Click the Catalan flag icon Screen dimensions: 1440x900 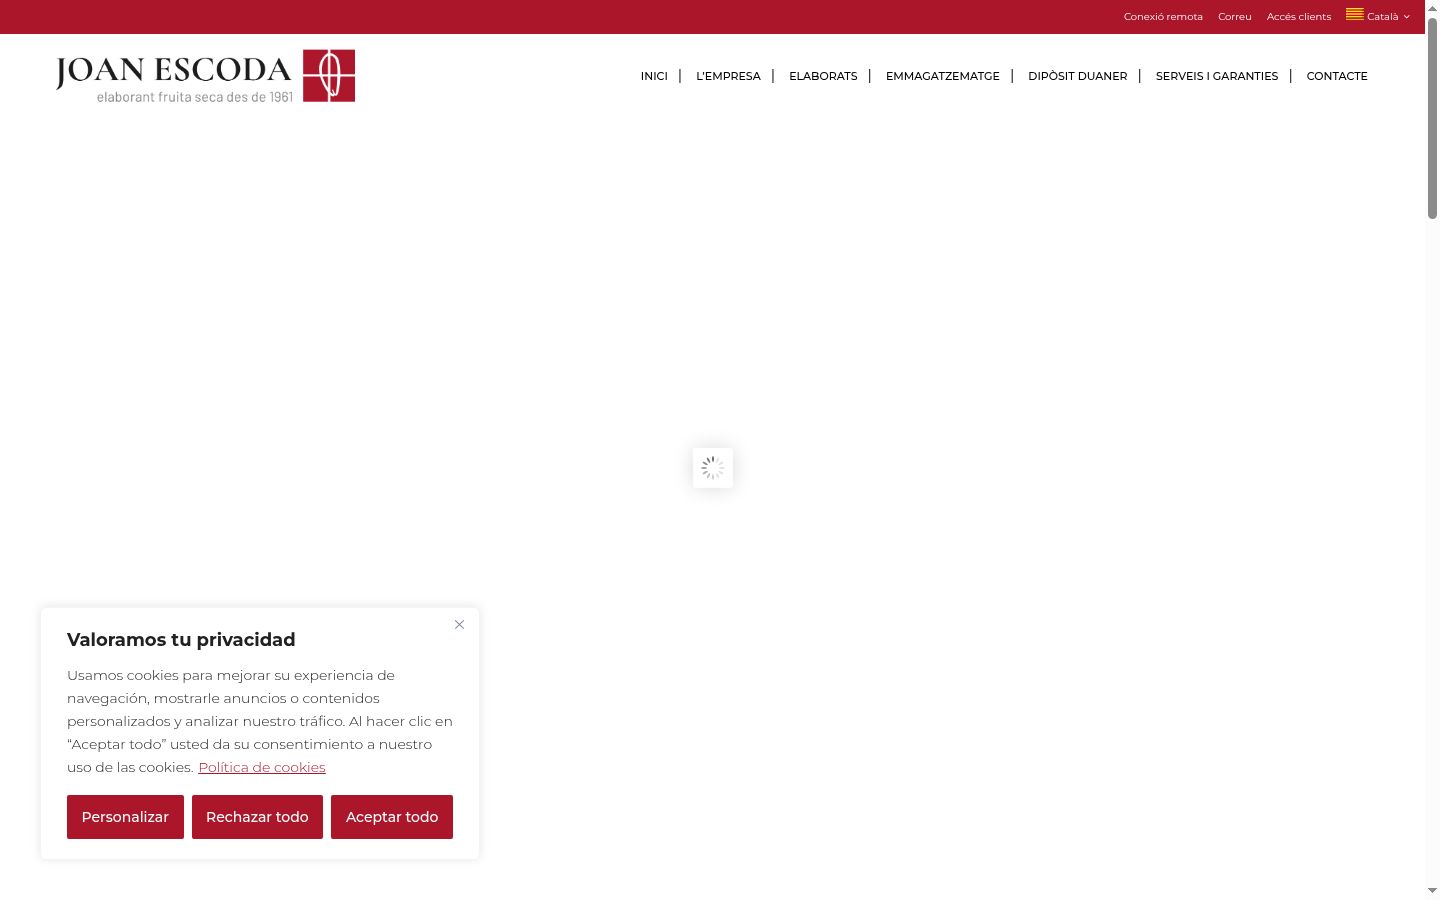(x=1355, y=14)
